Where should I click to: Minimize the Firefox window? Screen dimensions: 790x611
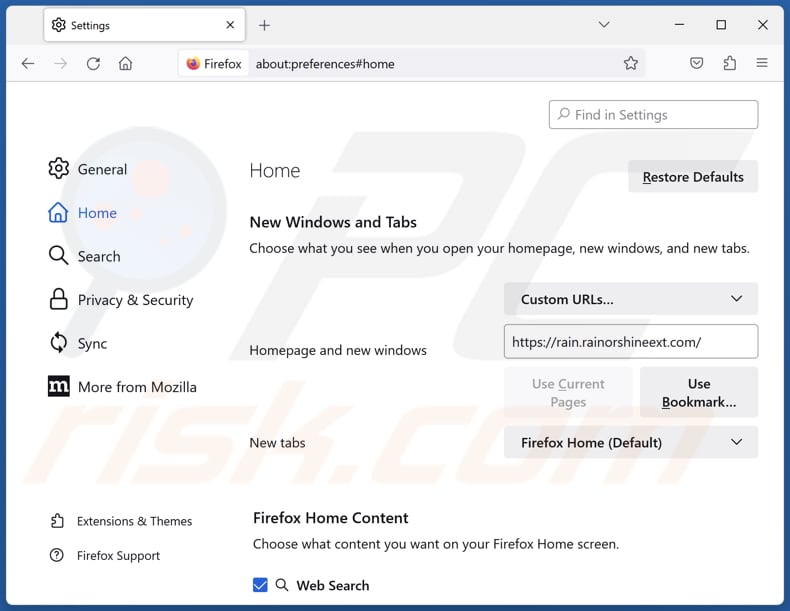pos(679,25)
